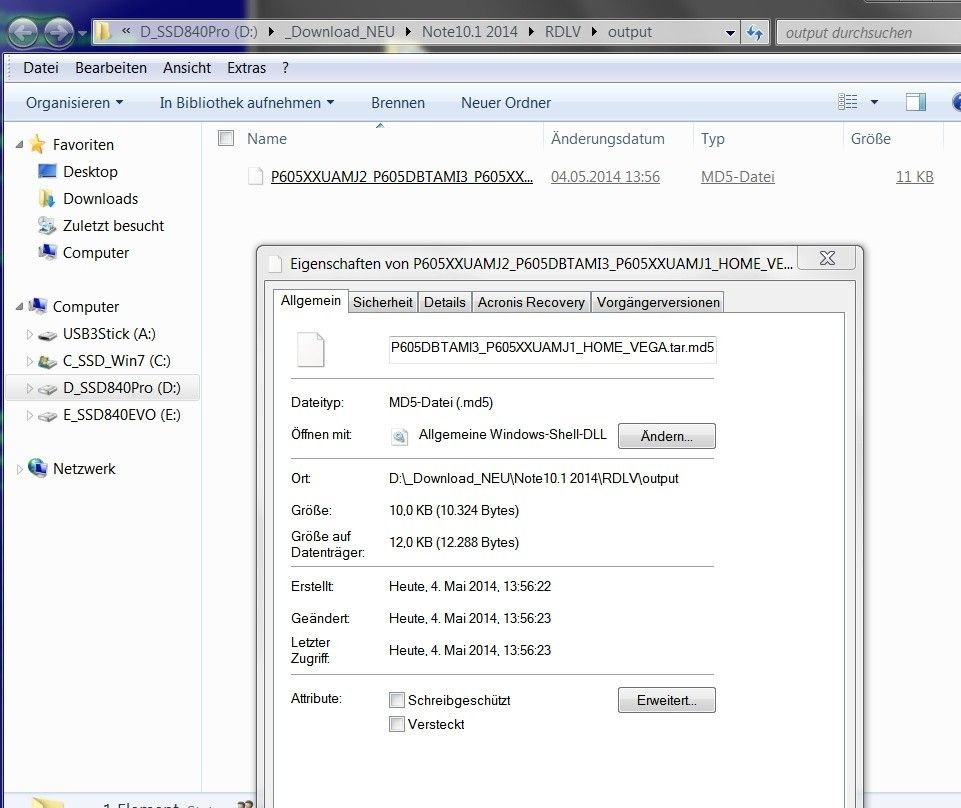Click the _Download_NEU breadcrumb segment
Image resolution: width=961 pixels, height=808 pixels.
pos(340,32)
